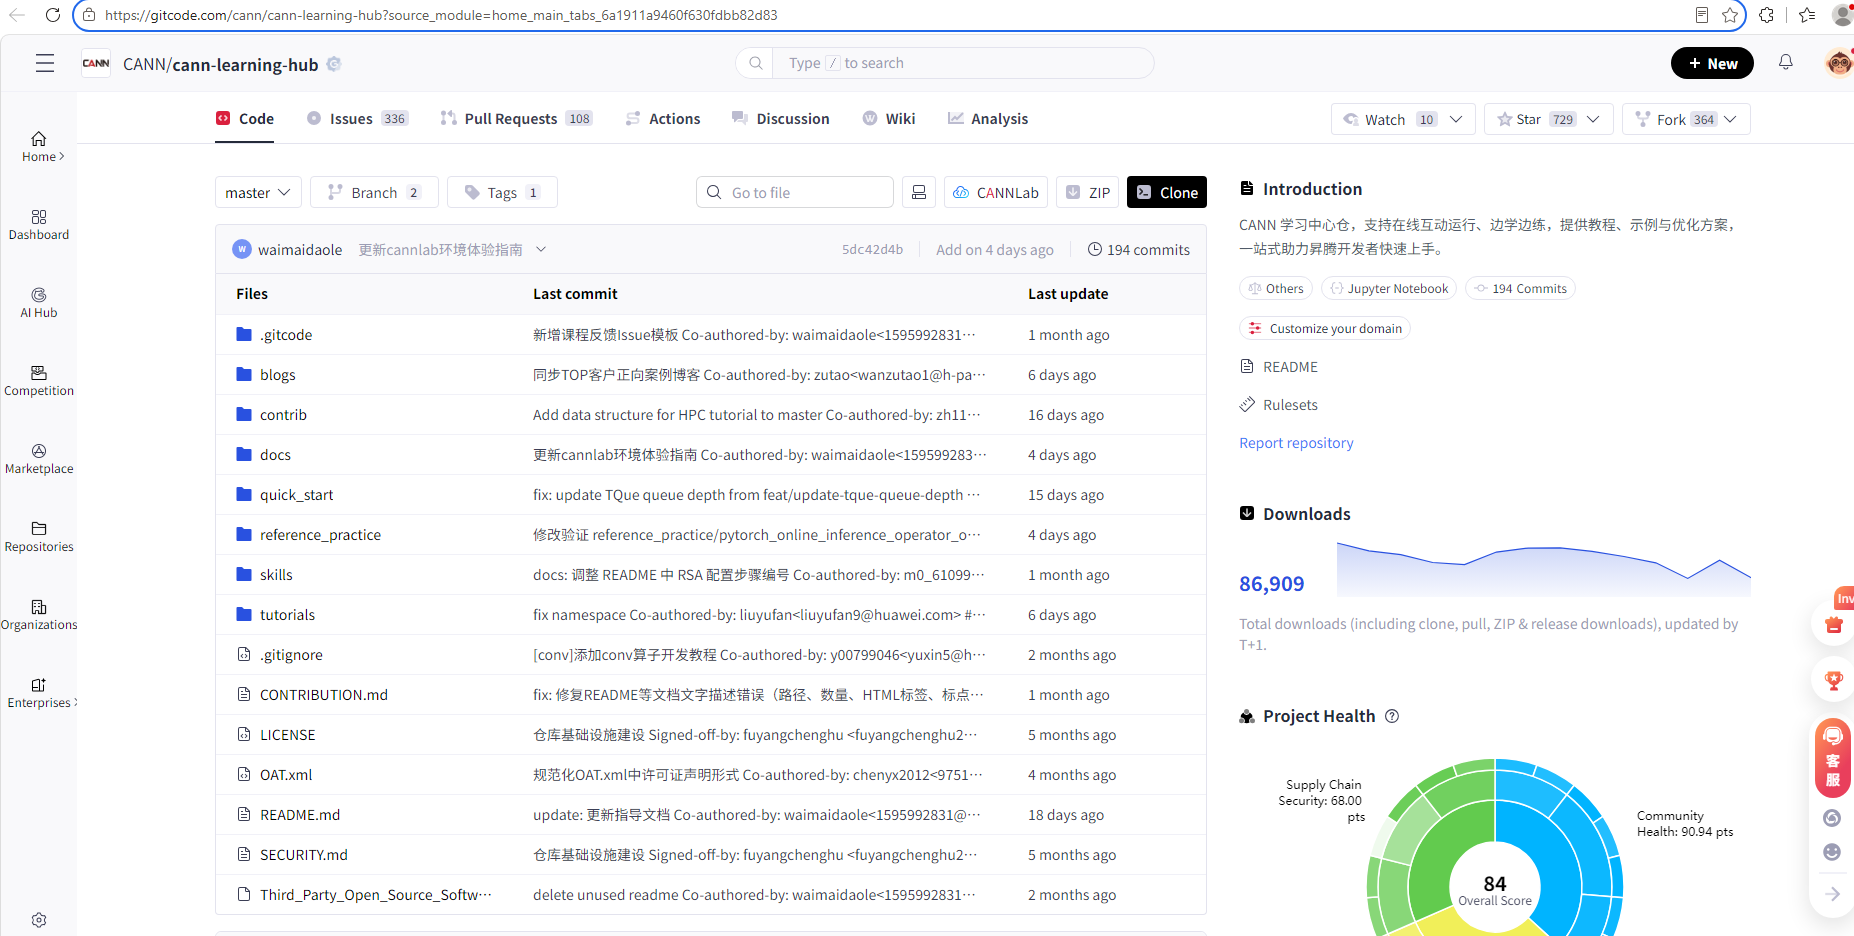1854x936 pixels.
Task: Click Report repository link
Action: click(1296, 443)
